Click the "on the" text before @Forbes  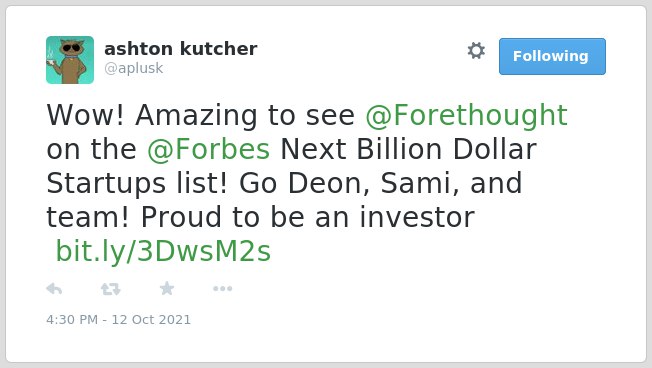click(91, 149)
